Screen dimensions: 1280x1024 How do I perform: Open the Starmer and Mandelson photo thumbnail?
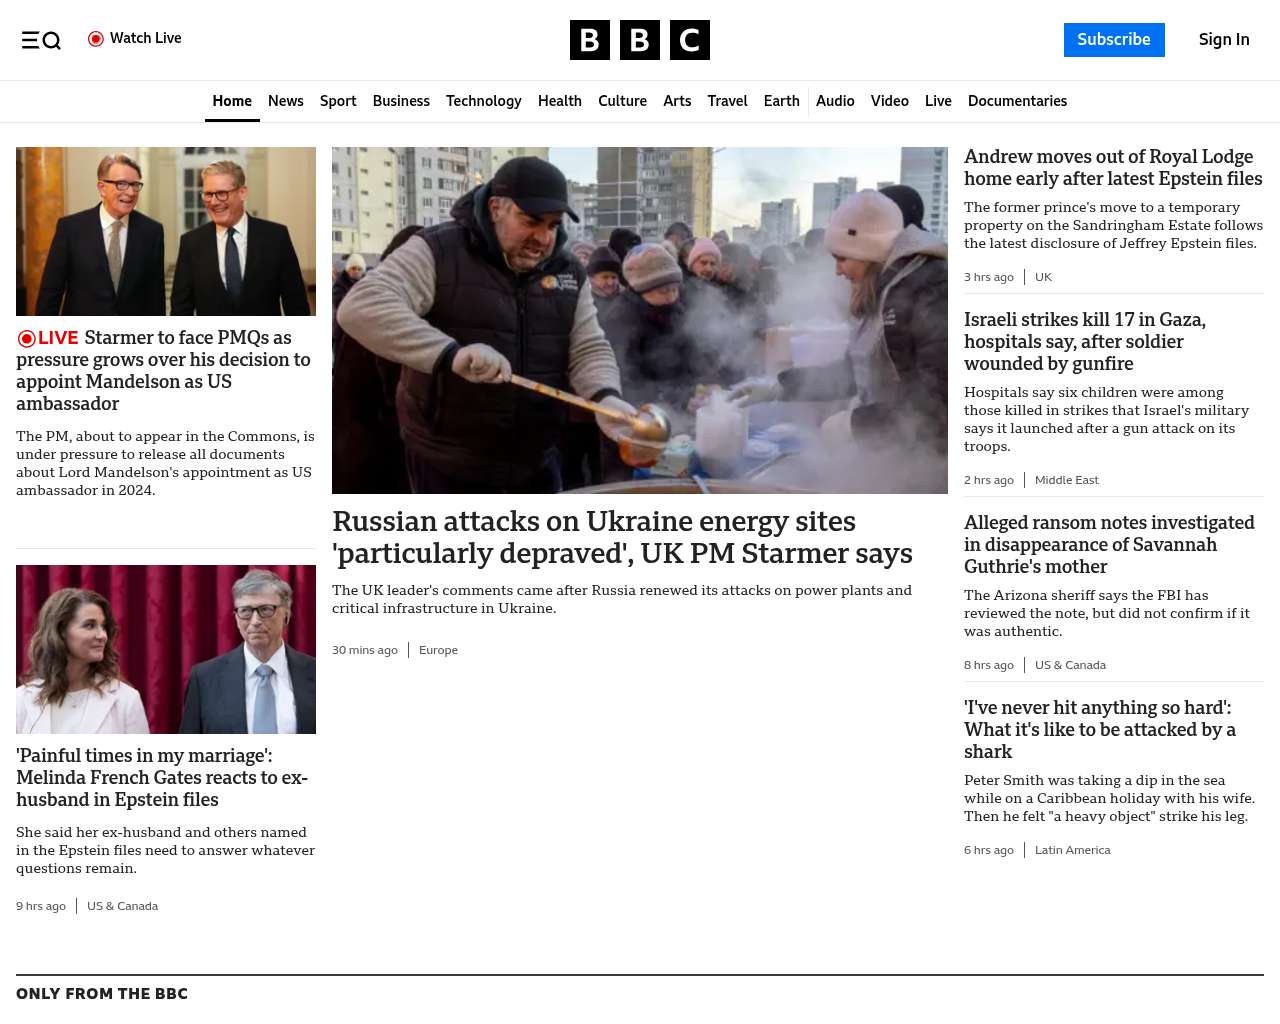click(x=166, y=232)
